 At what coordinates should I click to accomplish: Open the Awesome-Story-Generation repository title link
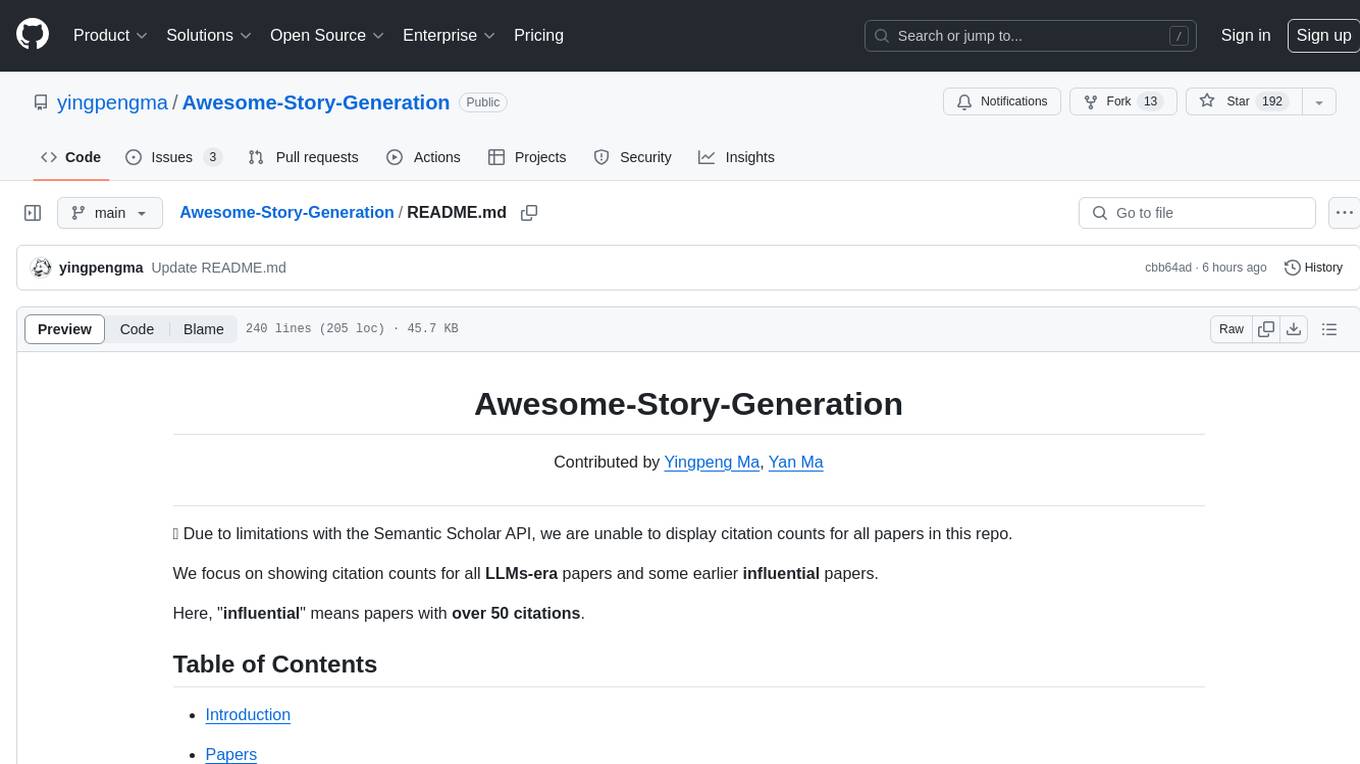pyautogui.click(x=316, y=102)
